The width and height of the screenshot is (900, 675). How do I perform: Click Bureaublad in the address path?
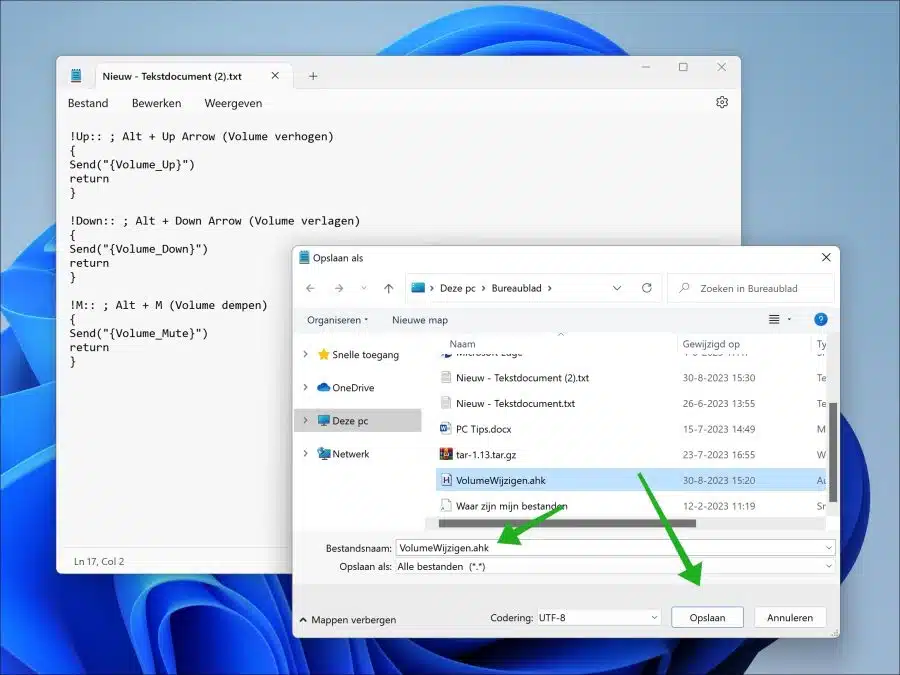(x=517, y=288)
